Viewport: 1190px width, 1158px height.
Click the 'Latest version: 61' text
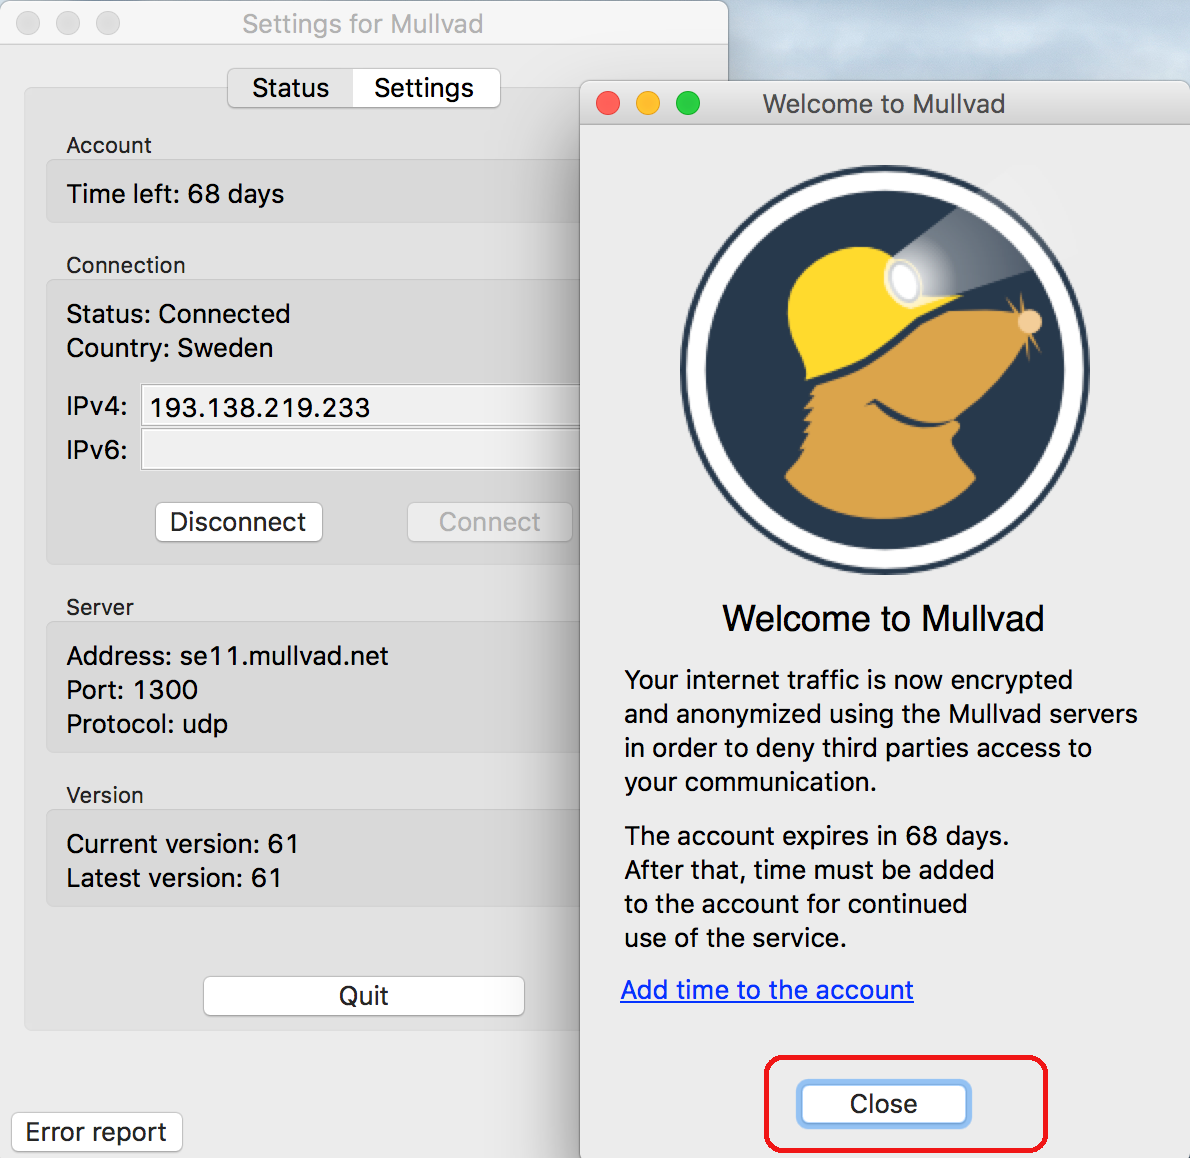pyautogui.click(x=174, y=878)
